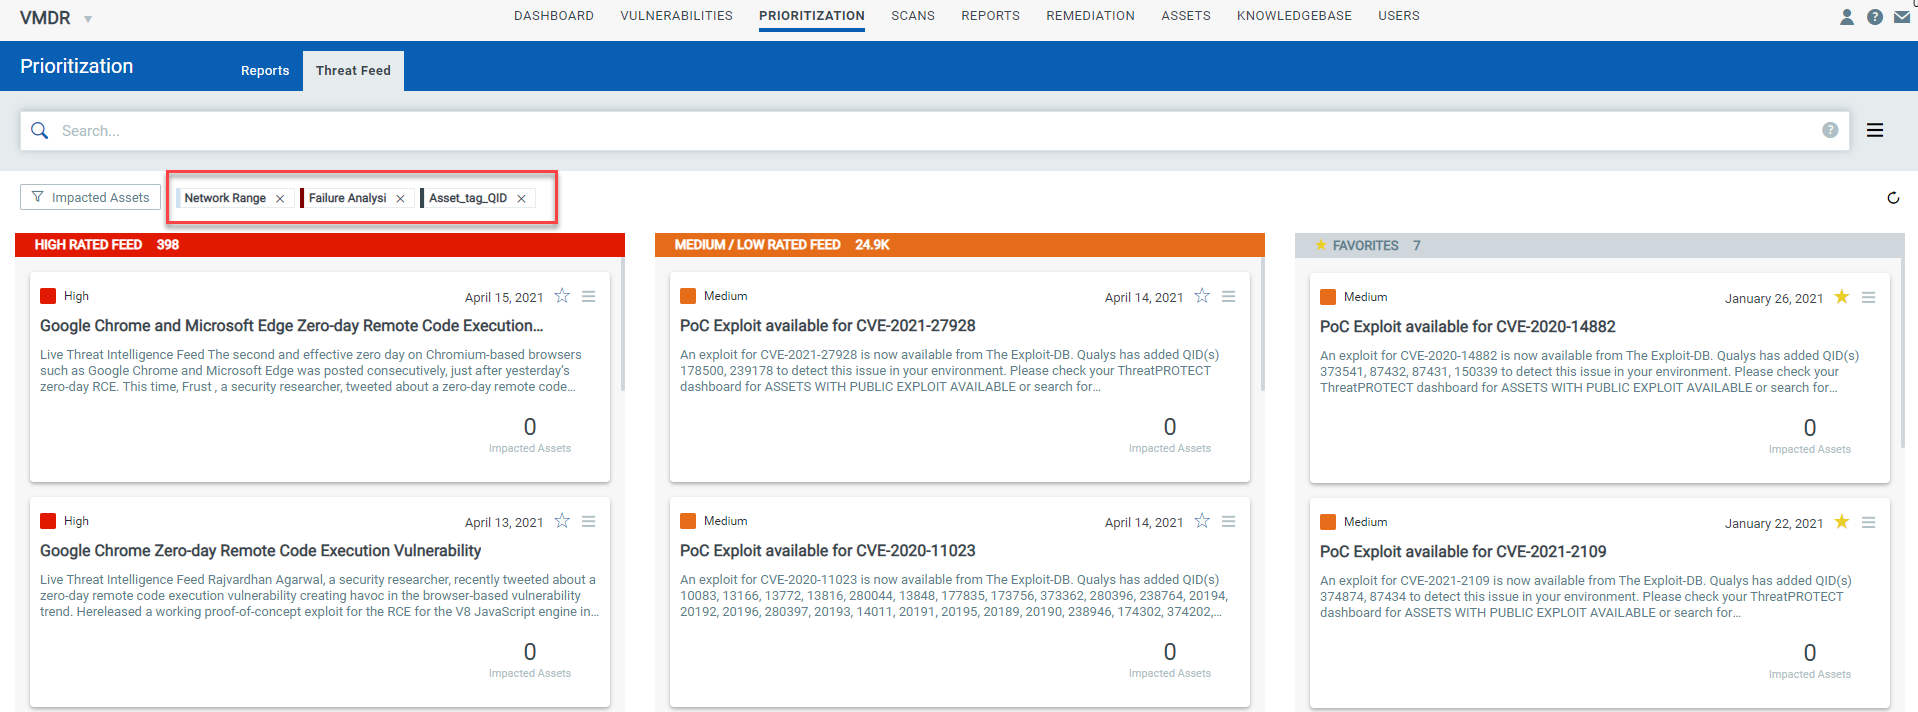1918x712 pixels.
Task: Go to the Vulnerabilities menu
Action: pos(676,16)
